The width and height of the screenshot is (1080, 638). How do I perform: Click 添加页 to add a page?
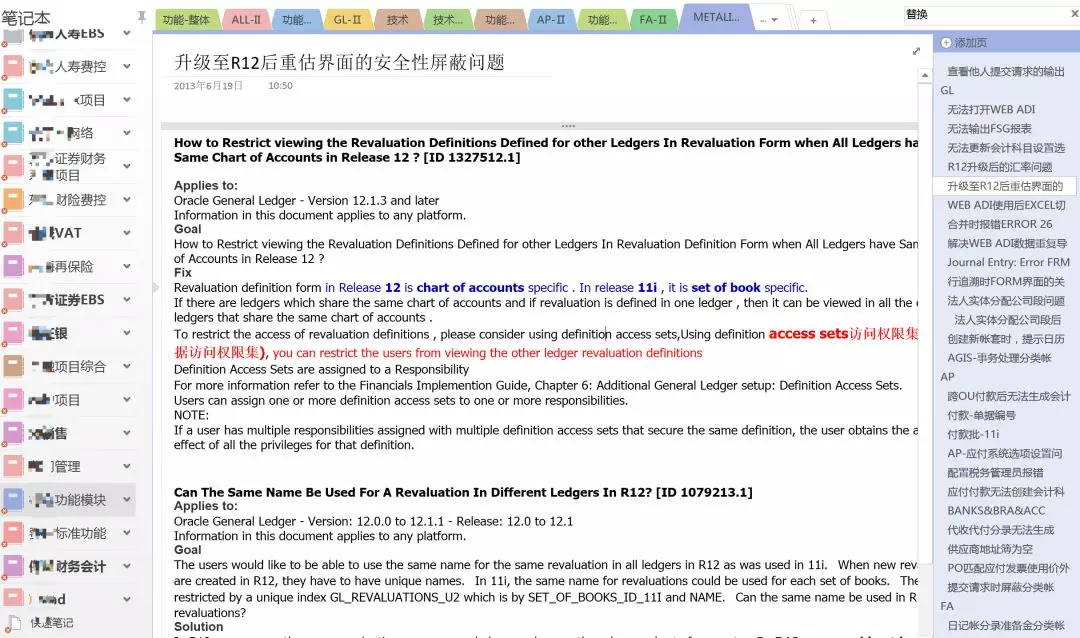969,43
